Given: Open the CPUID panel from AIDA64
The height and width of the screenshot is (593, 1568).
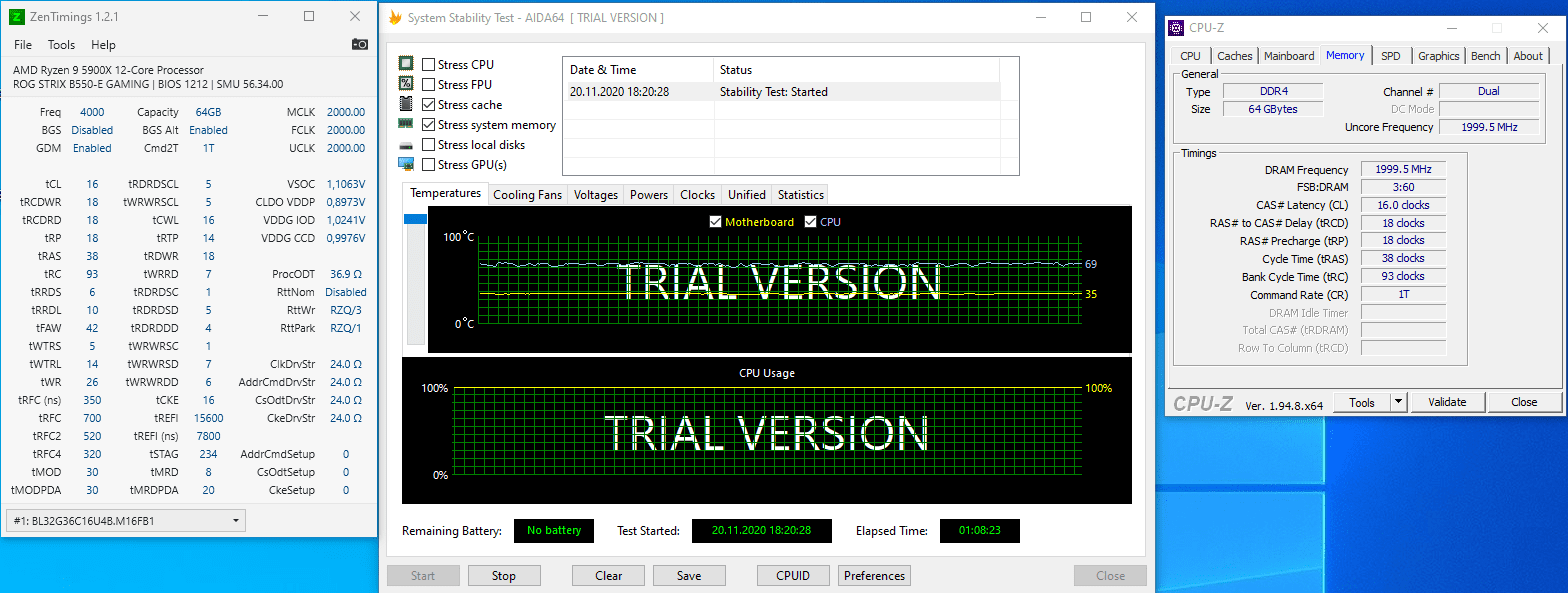Looking at the screenshot, I should click(x=793, y=575).
